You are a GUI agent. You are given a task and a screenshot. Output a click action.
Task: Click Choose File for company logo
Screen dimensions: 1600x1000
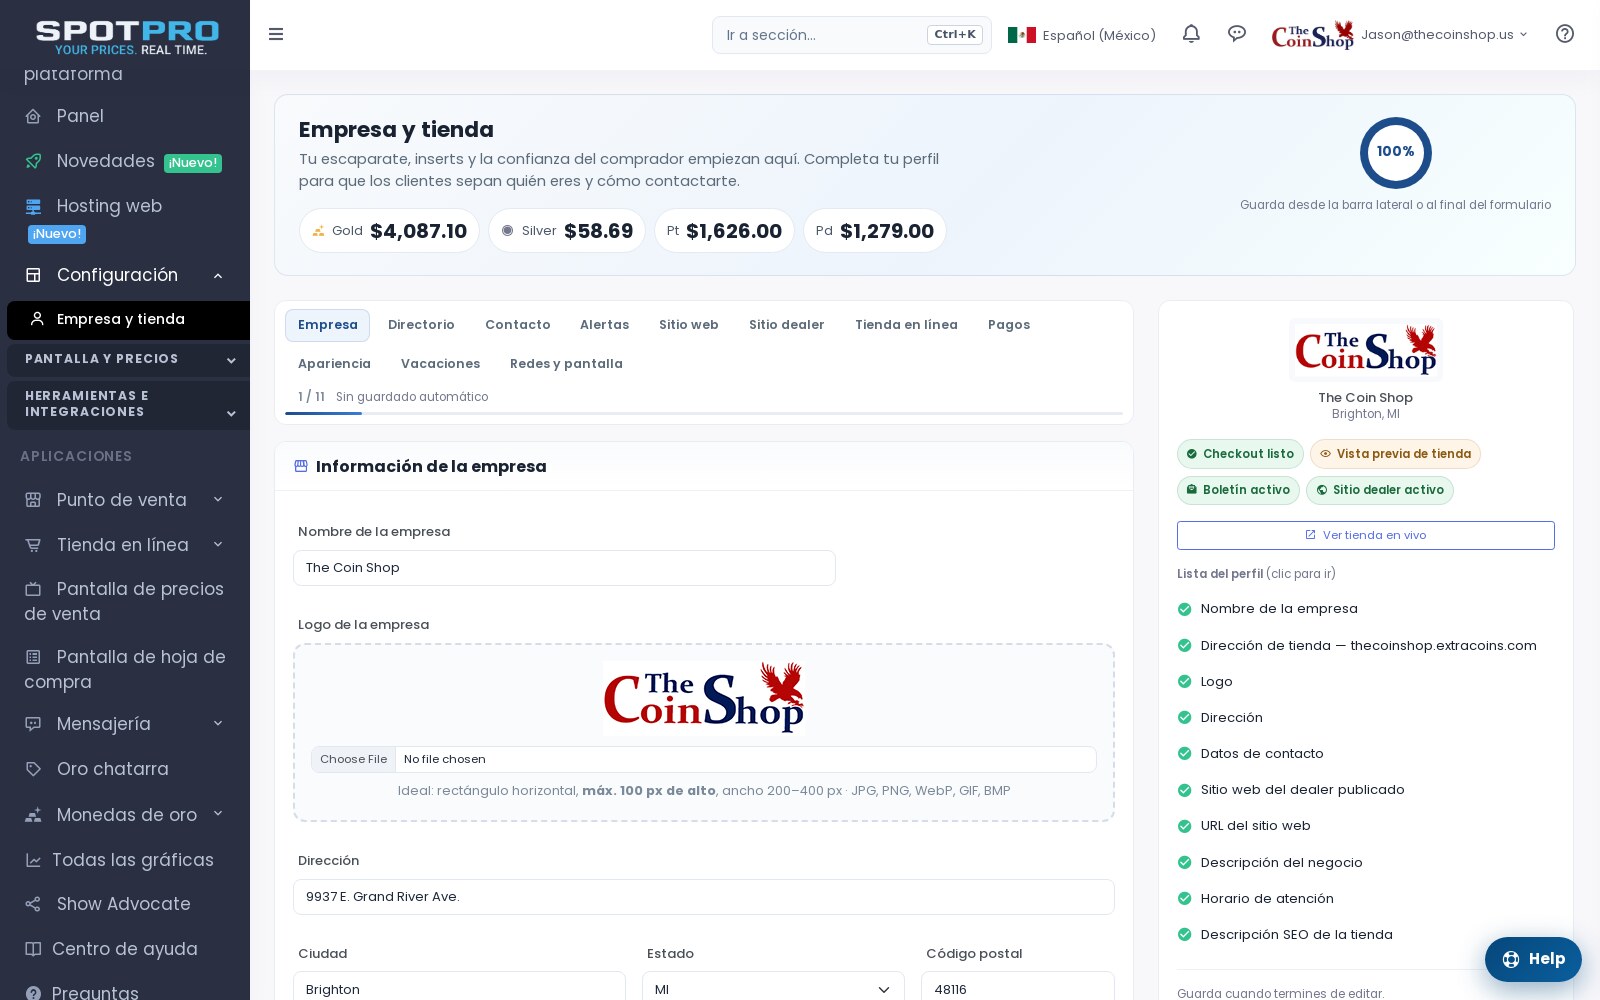coord(354,760)
